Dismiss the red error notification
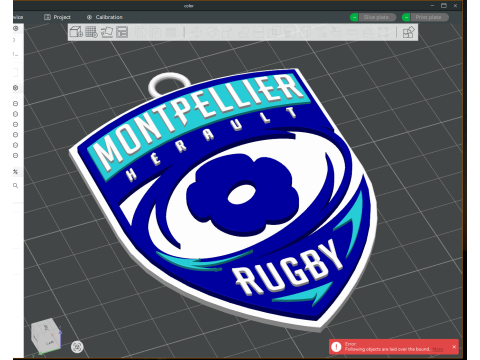The width and height of the screenshot is (480, 360). (454, 347)
